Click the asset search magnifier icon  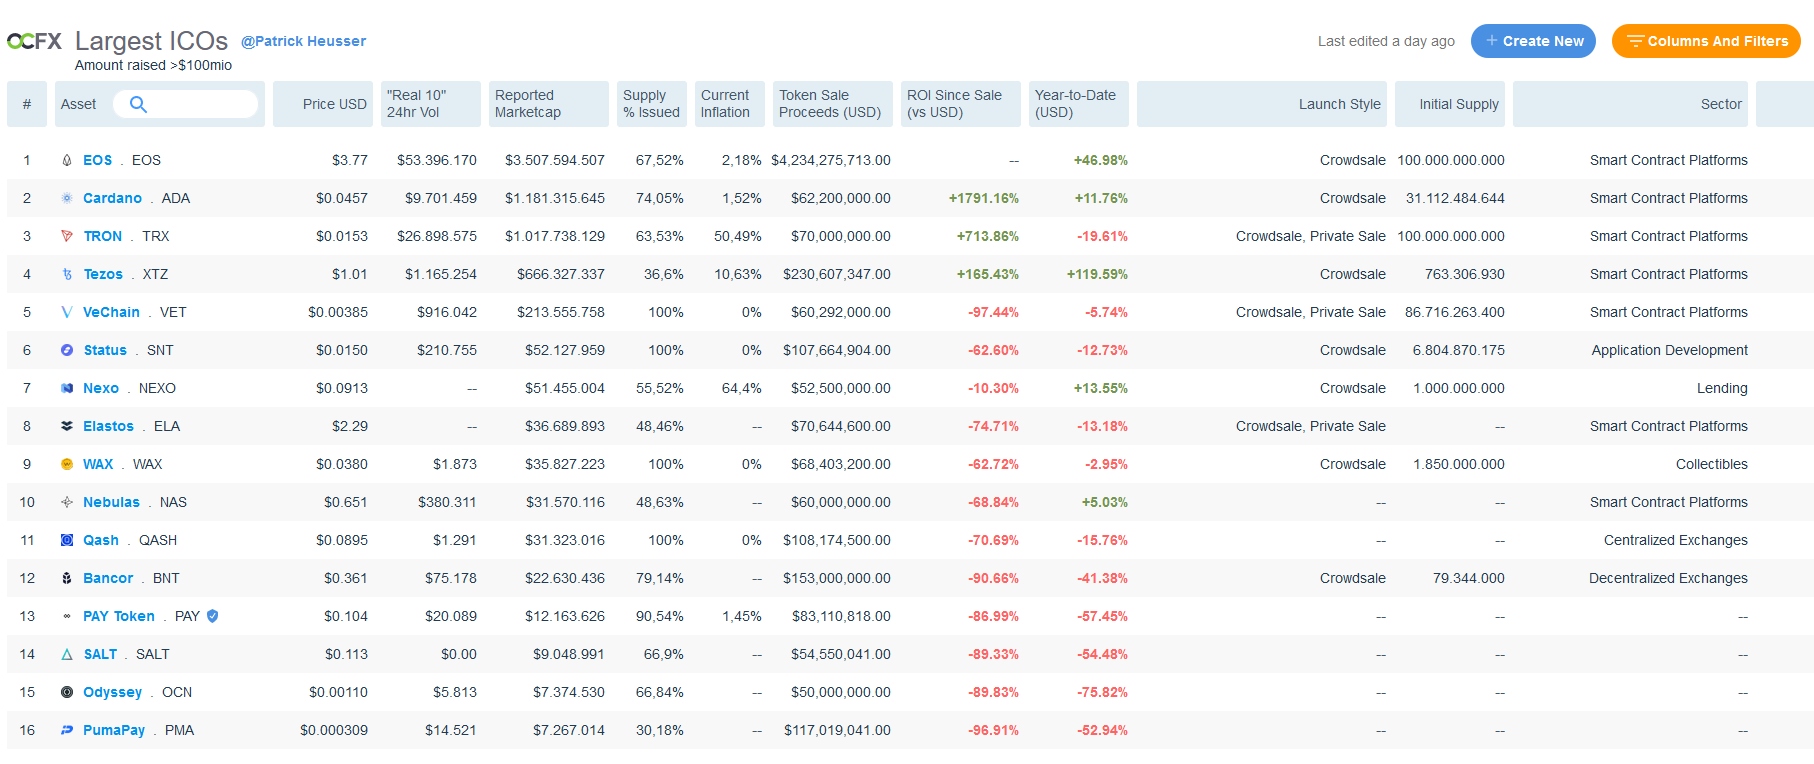(138, 104)
